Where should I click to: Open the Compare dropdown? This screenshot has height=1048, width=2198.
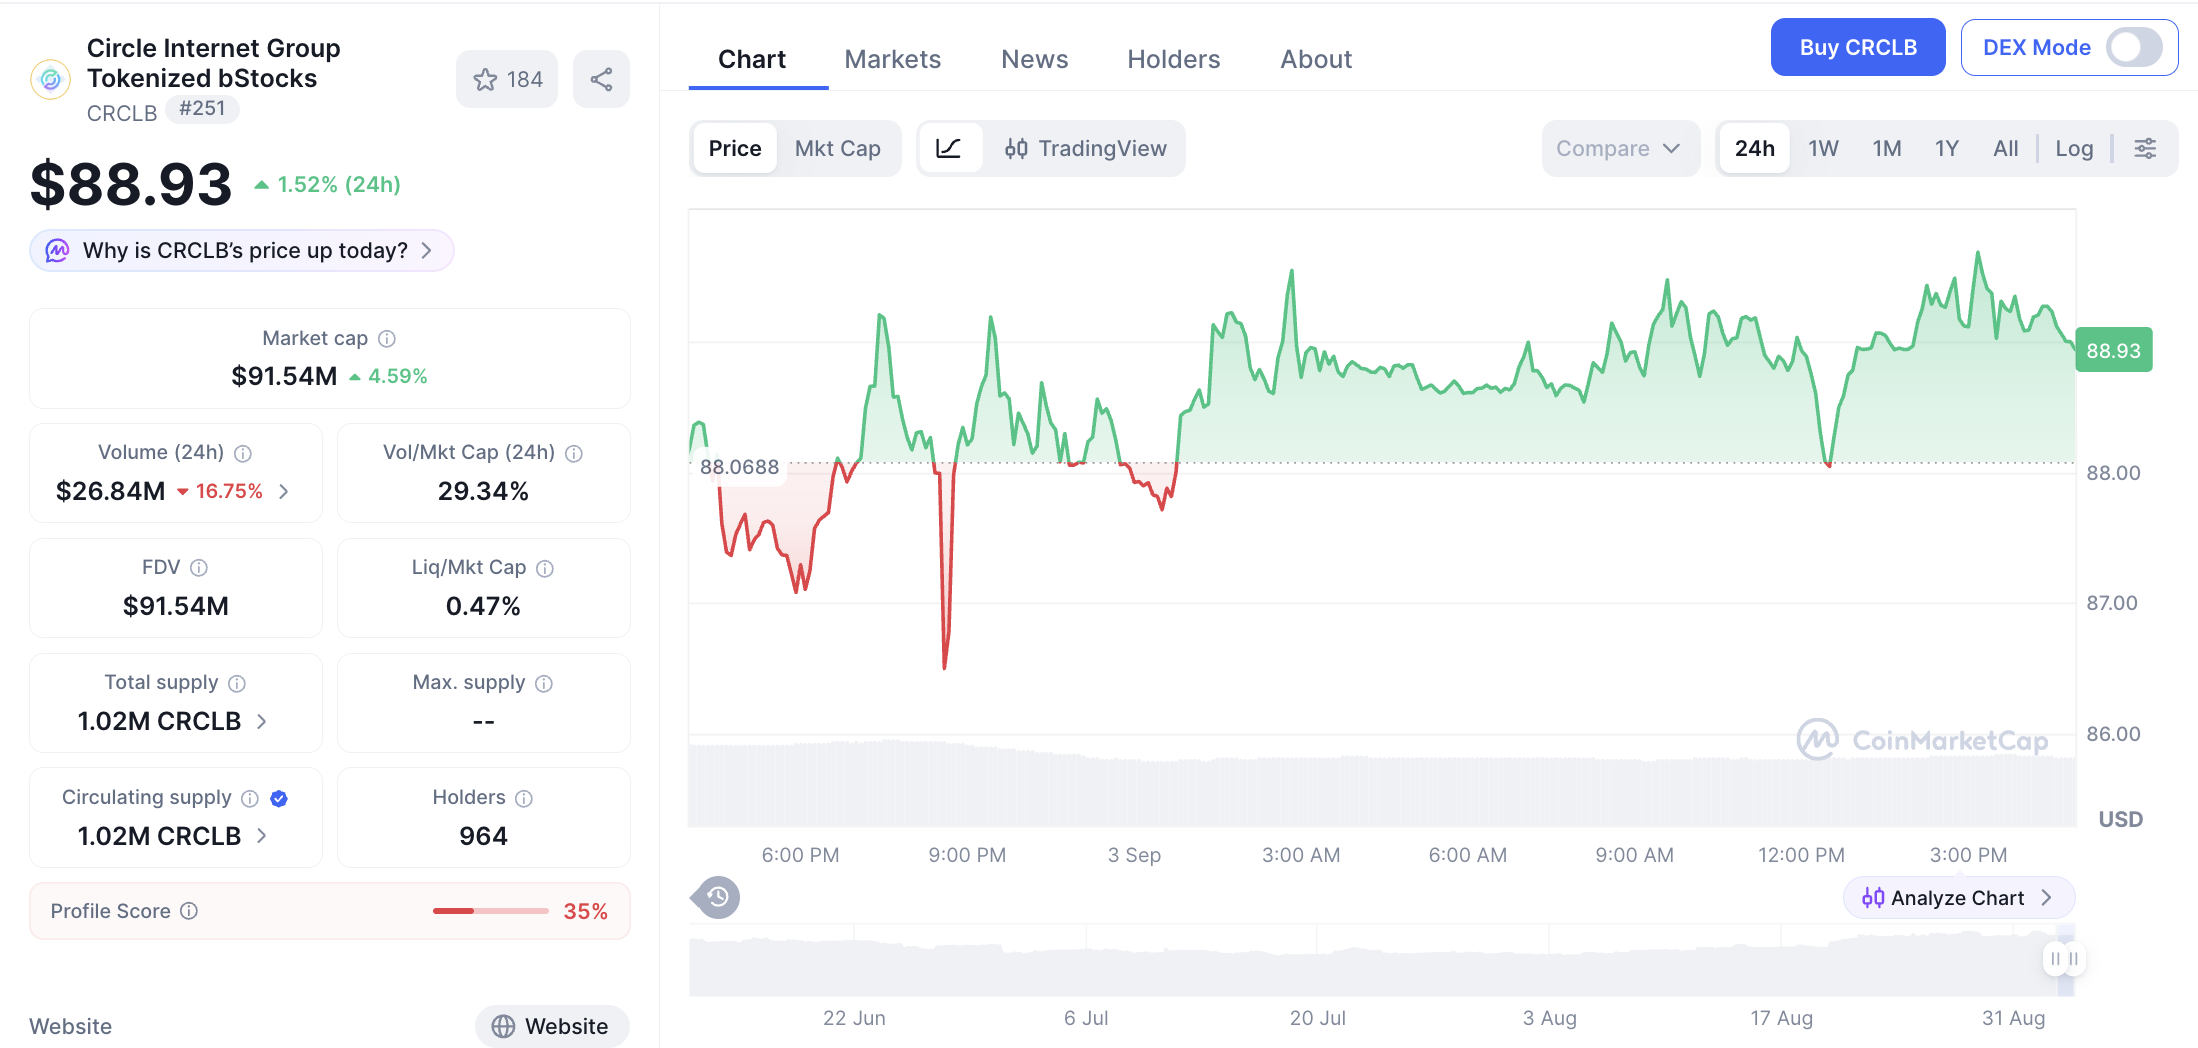click(1620, 148)
